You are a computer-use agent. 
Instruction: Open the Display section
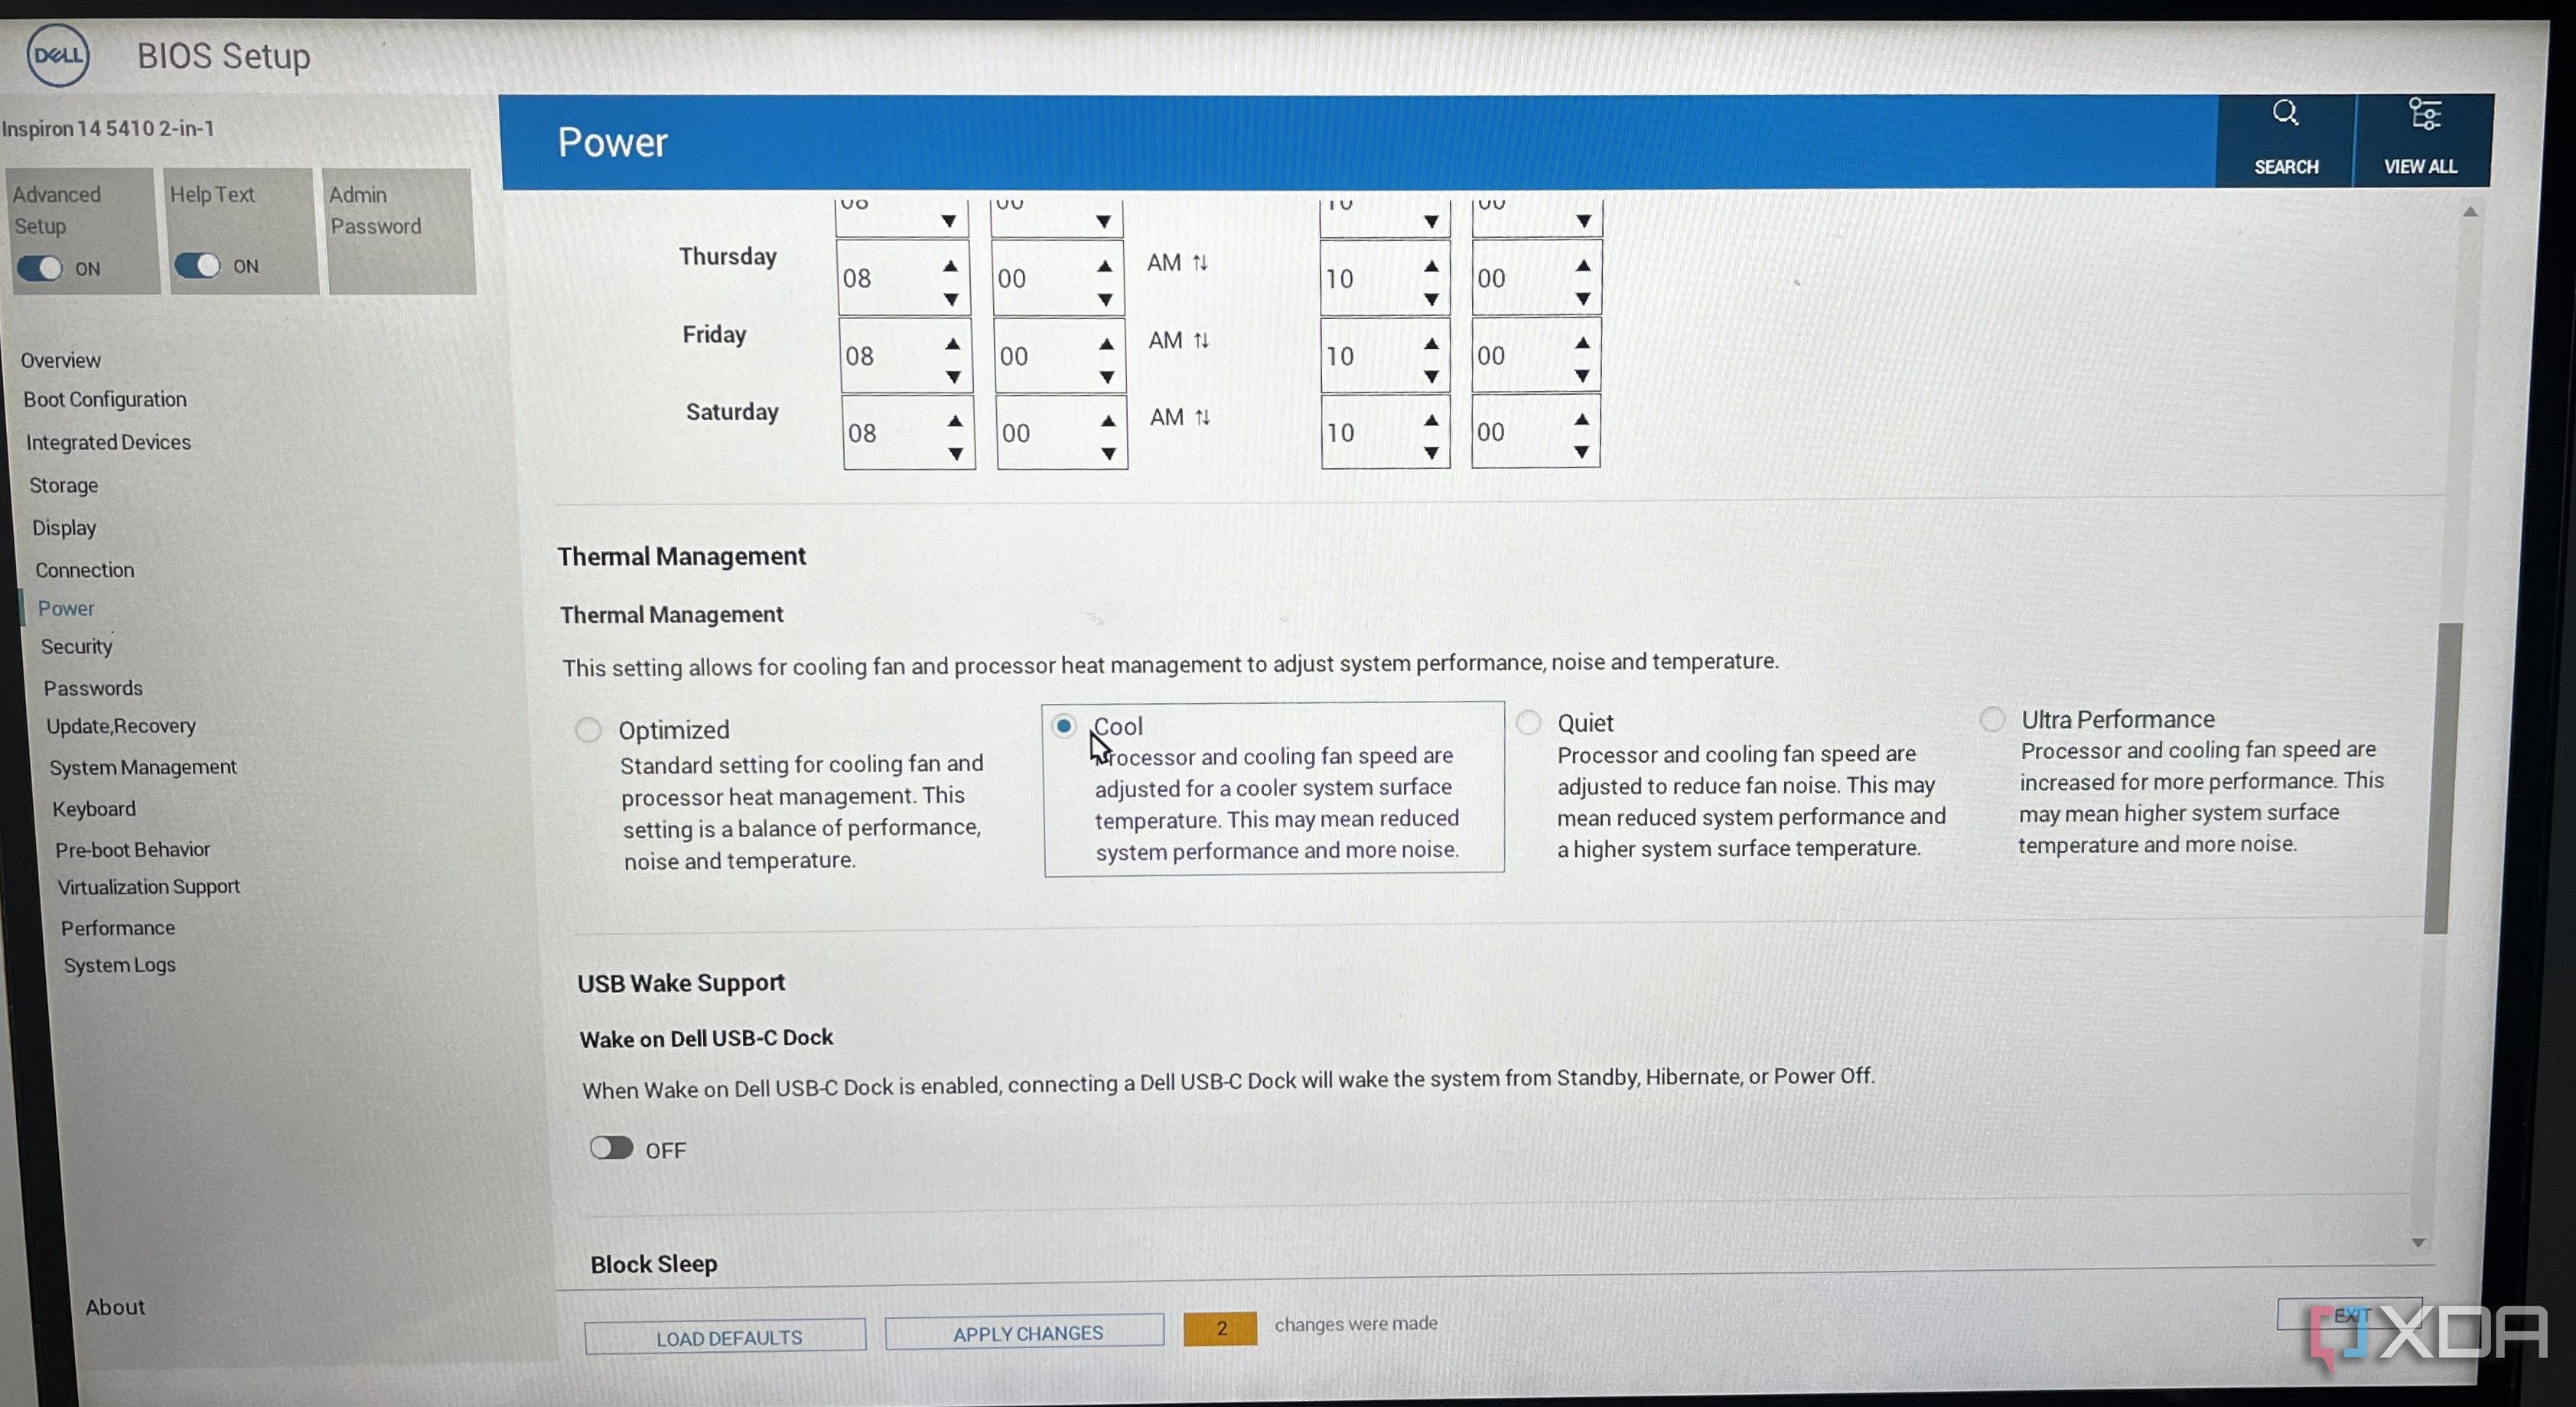64,527
